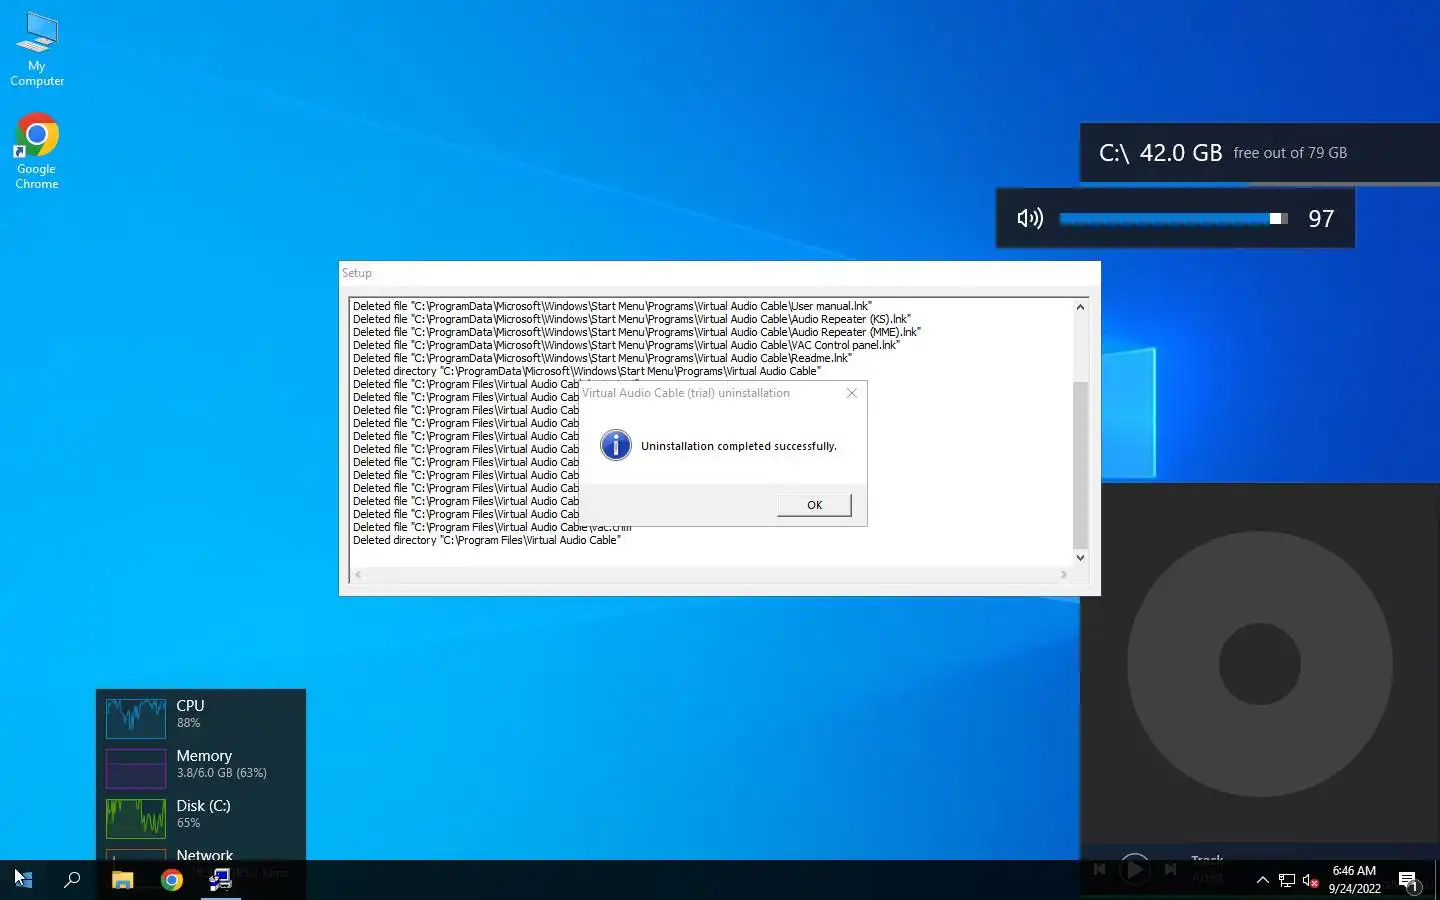Open the network tray icon
Screen dimensions: 1440x900
[1287, 880]
